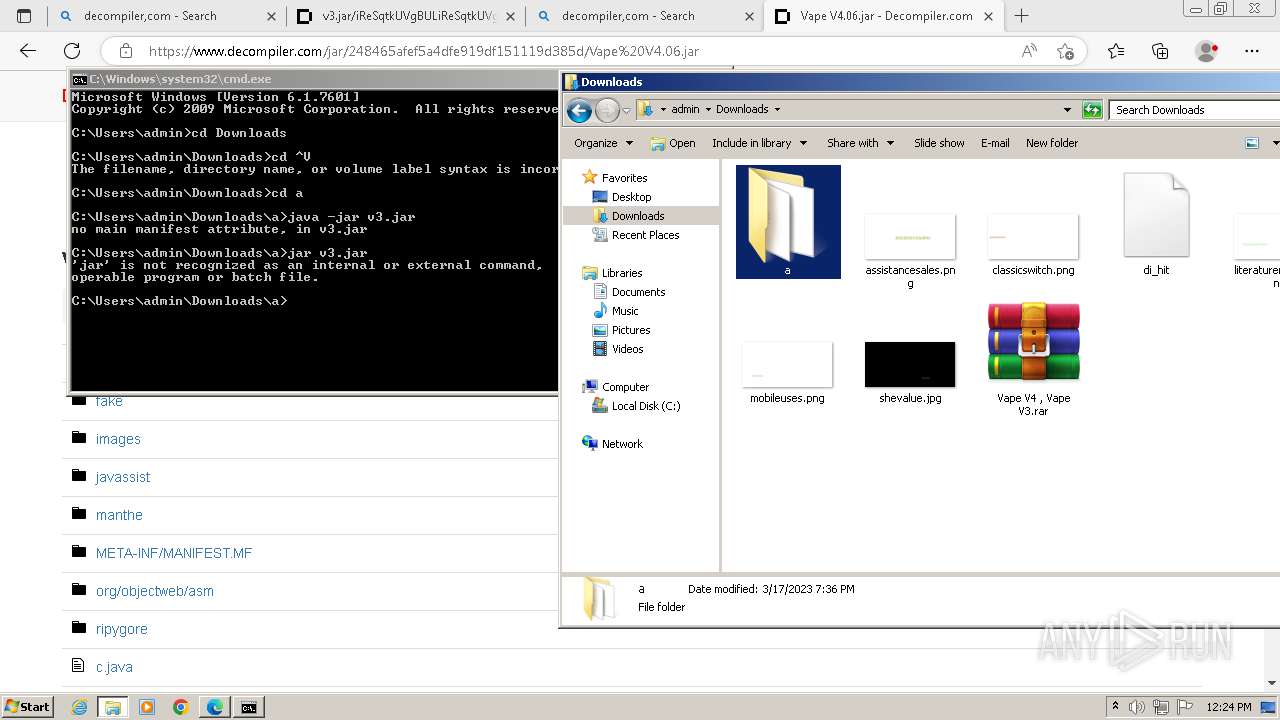Select the Vape V4.06.jar Decompiler tab
Viewport: 1280px width, 720px height.
pyautogui.click(x=883, y=16)
